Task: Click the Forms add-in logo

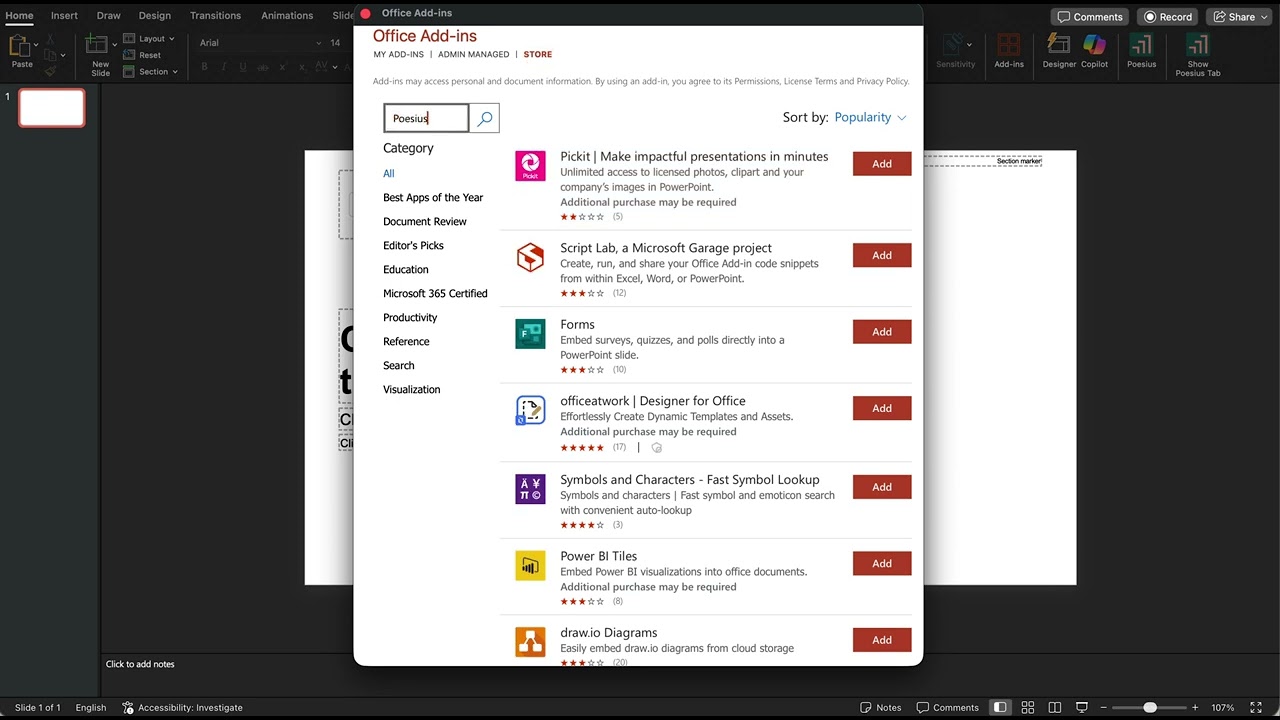Action: (530, 334)
